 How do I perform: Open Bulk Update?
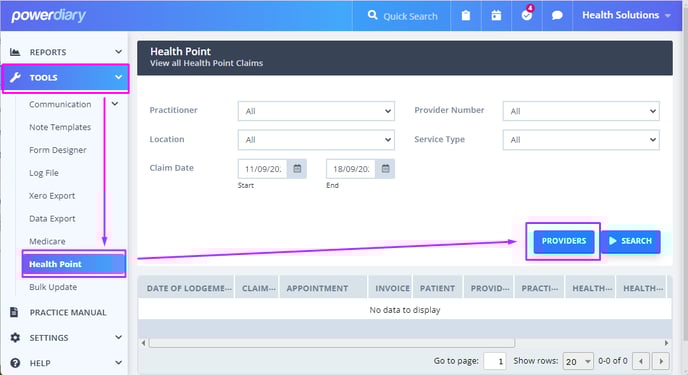point(53,287)
